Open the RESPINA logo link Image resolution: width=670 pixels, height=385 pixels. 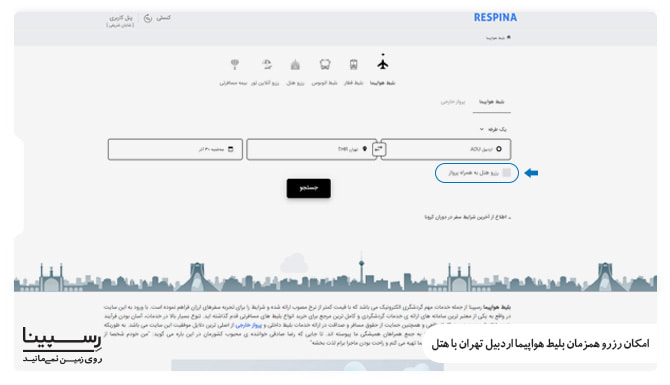click(x=495, y=18)
